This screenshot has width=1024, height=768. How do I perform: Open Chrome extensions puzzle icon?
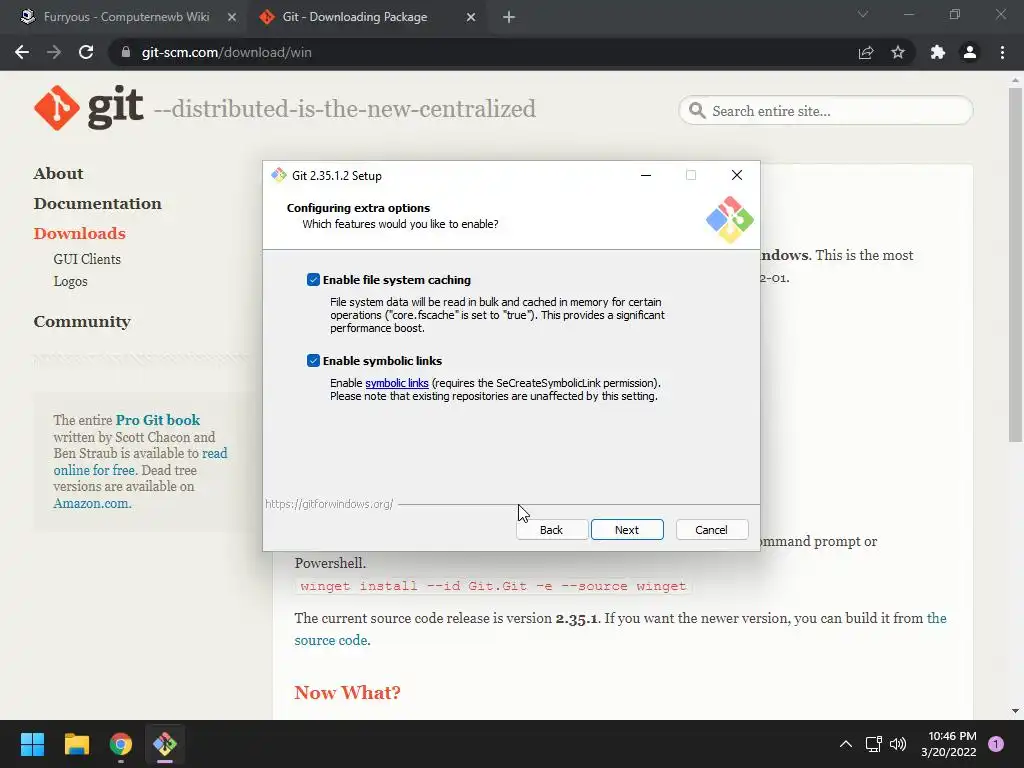938,52
